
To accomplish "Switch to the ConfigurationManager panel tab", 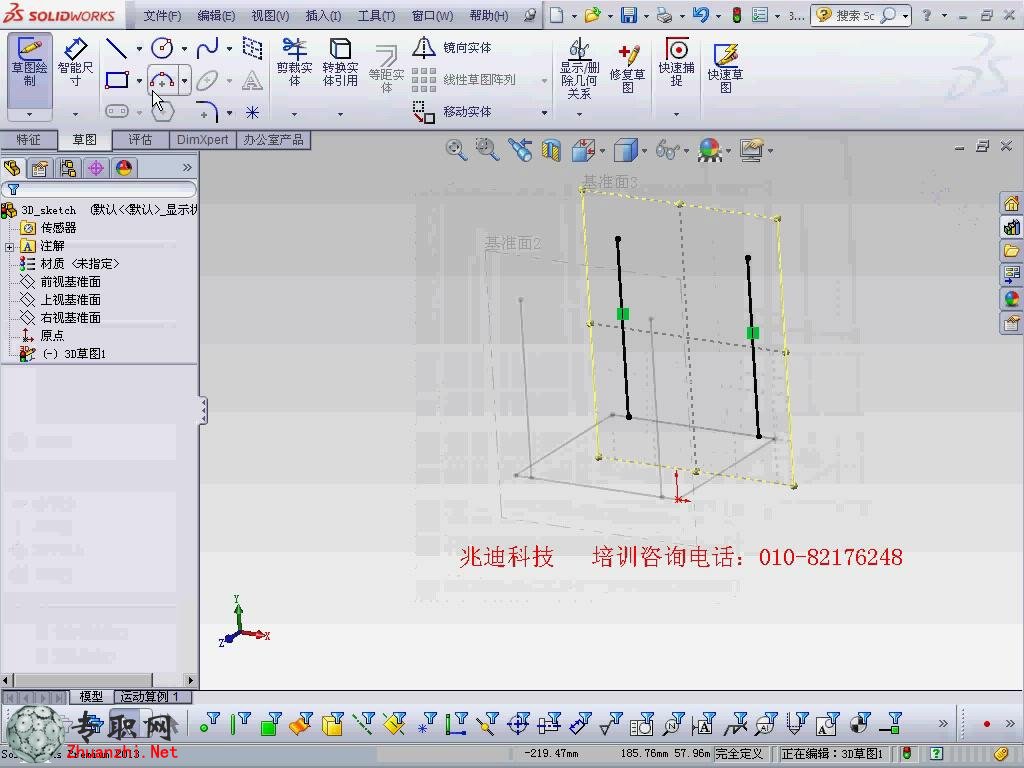I will [67, 168].
